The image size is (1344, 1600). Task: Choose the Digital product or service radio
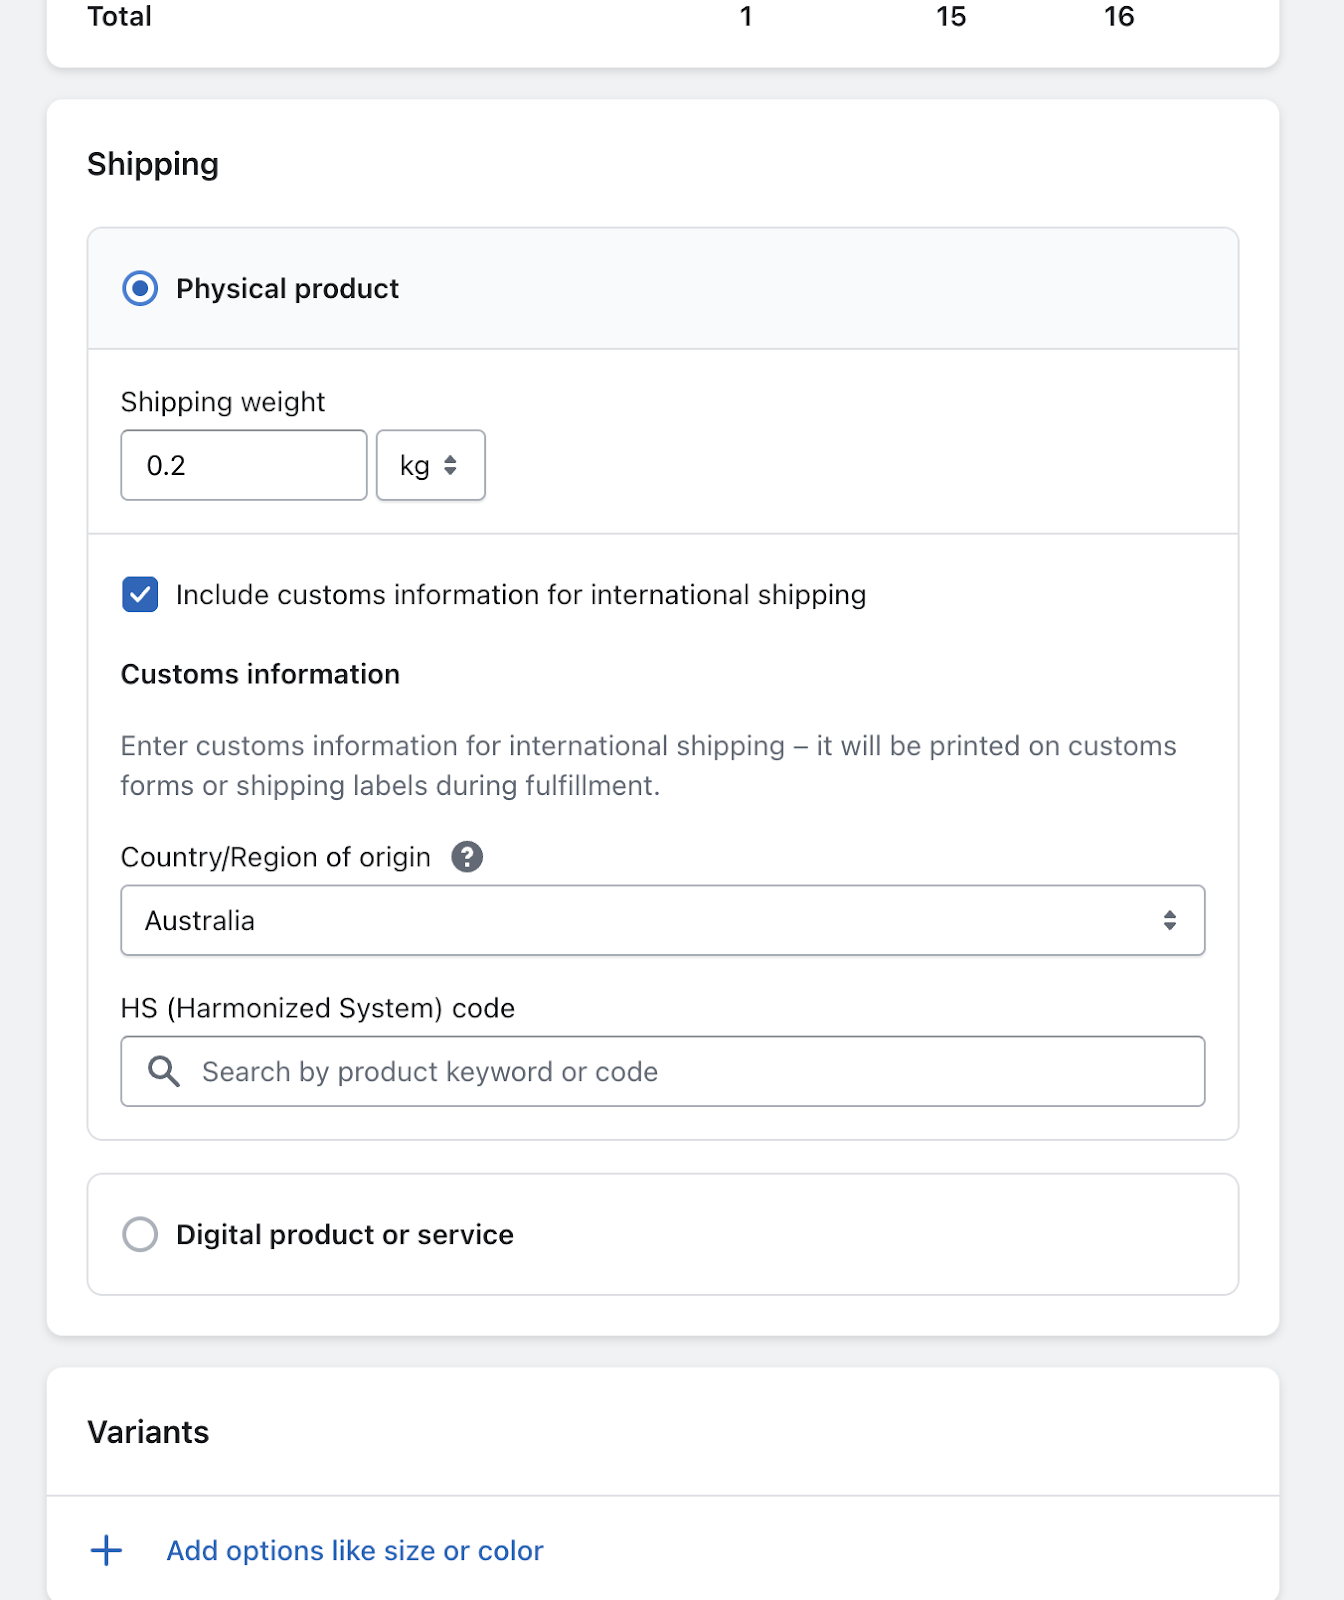pos(140,1234)
